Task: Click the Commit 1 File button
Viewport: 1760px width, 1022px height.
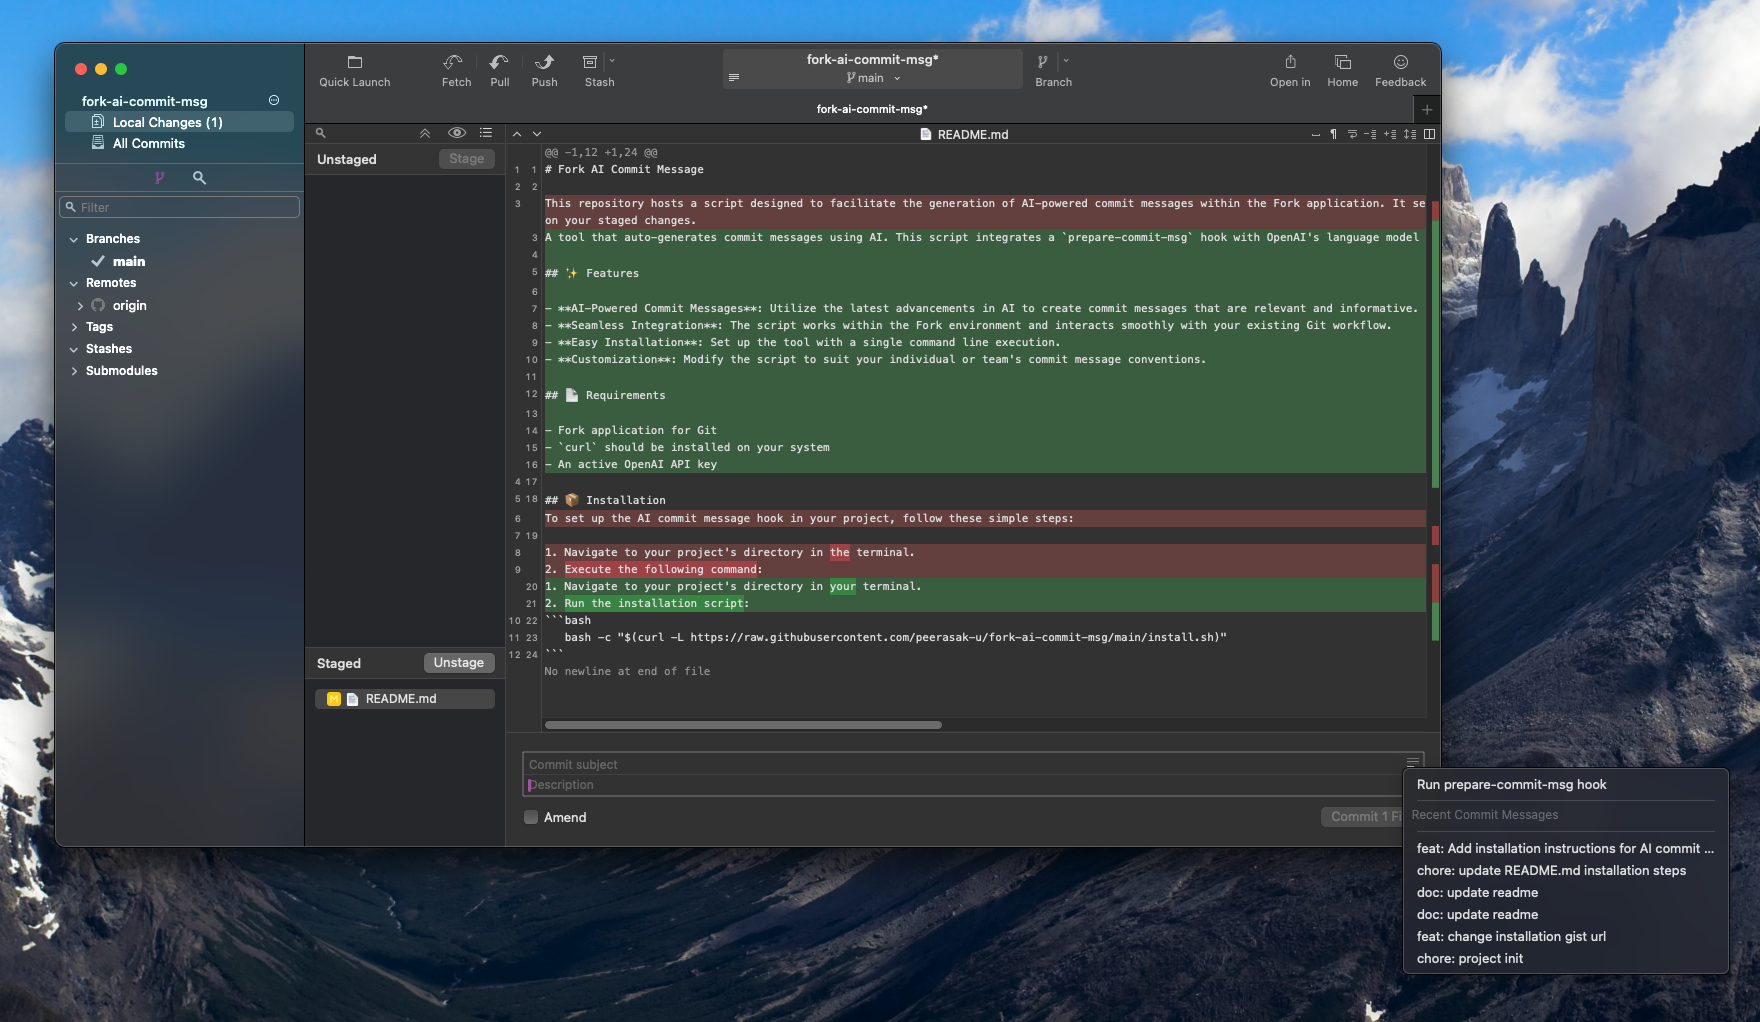Action: point(1364,817)
